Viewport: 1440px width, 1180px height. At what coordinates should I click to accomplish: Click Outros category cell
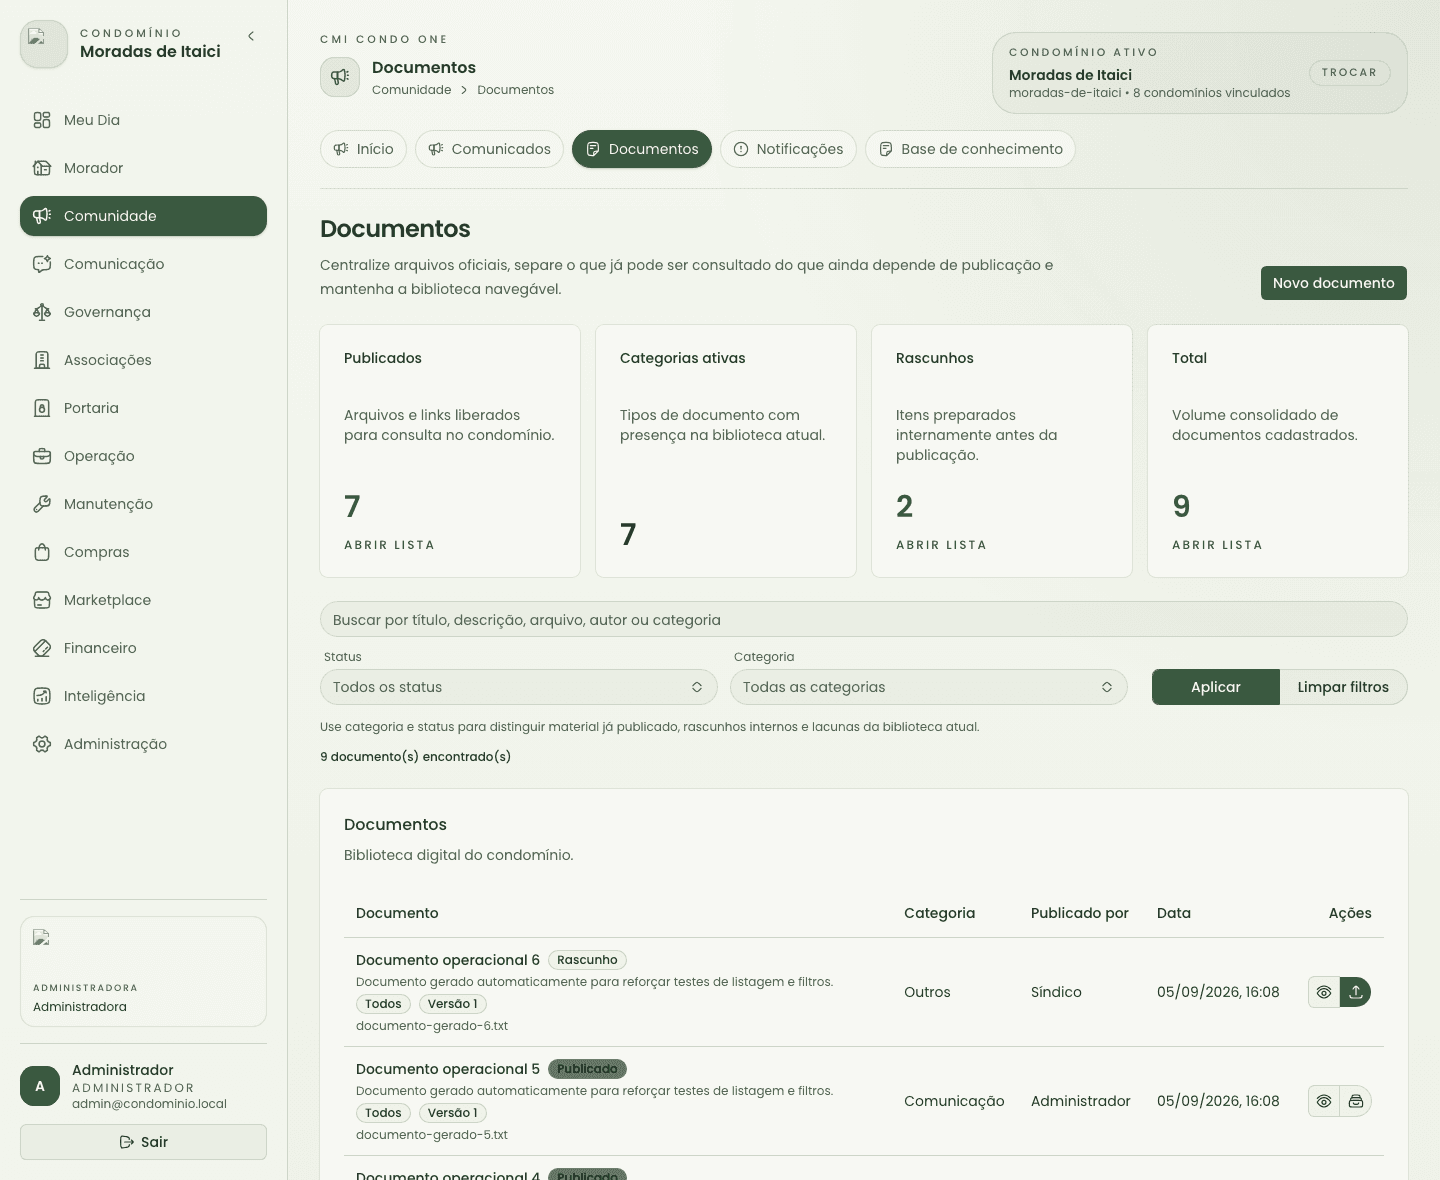coord(927,992)
